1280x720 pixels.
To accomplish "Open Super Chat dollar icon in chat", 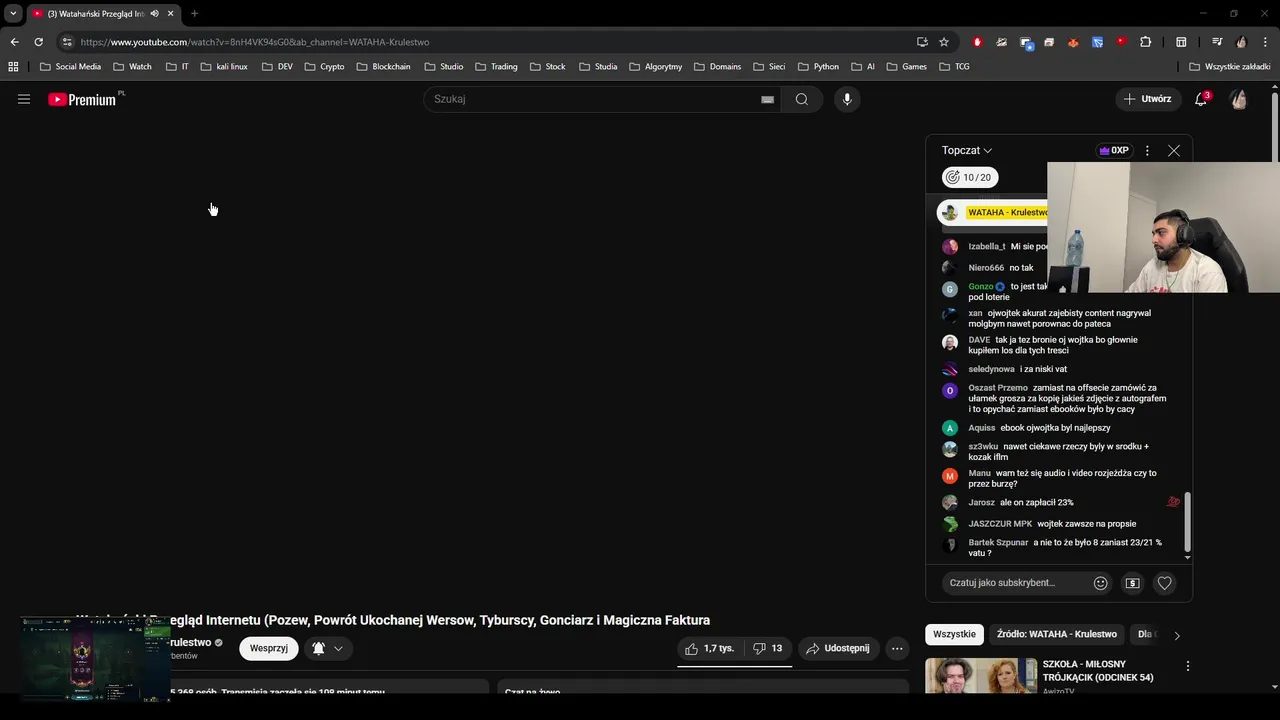I will coord(1132,583).
